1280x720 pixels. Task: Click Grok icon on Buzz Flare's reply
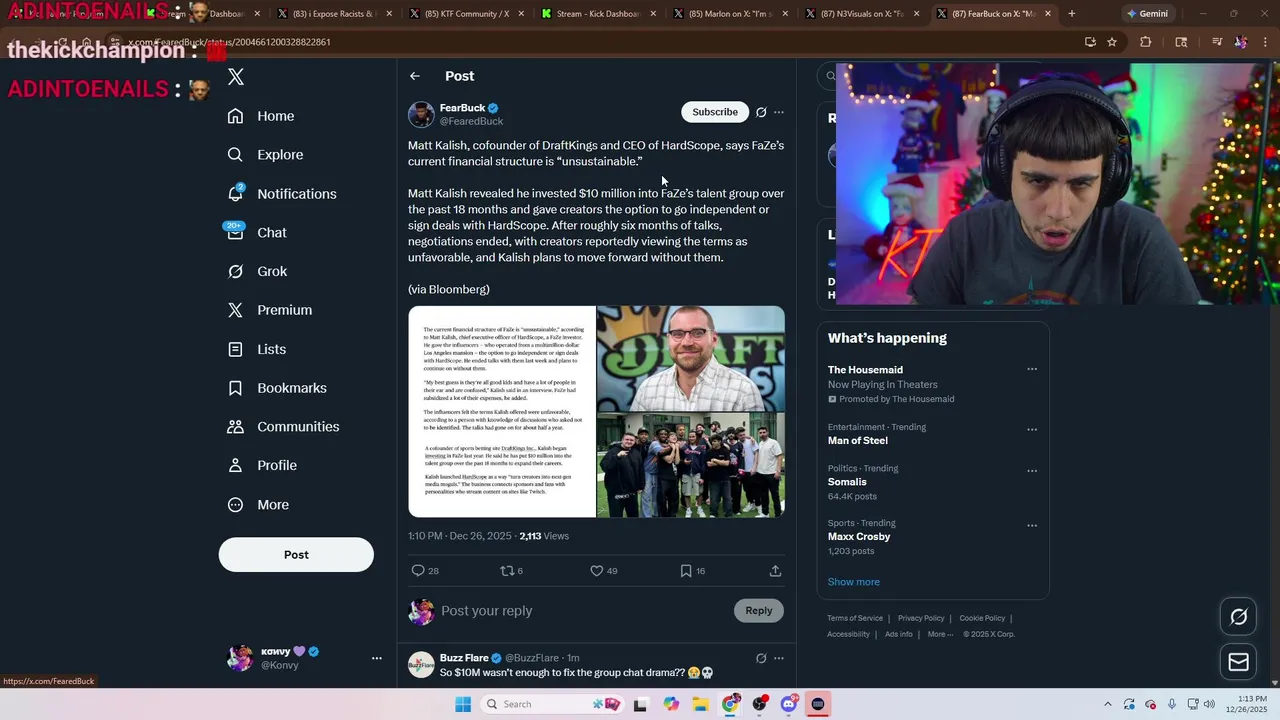pyautogui.click(x=761, y=658)
